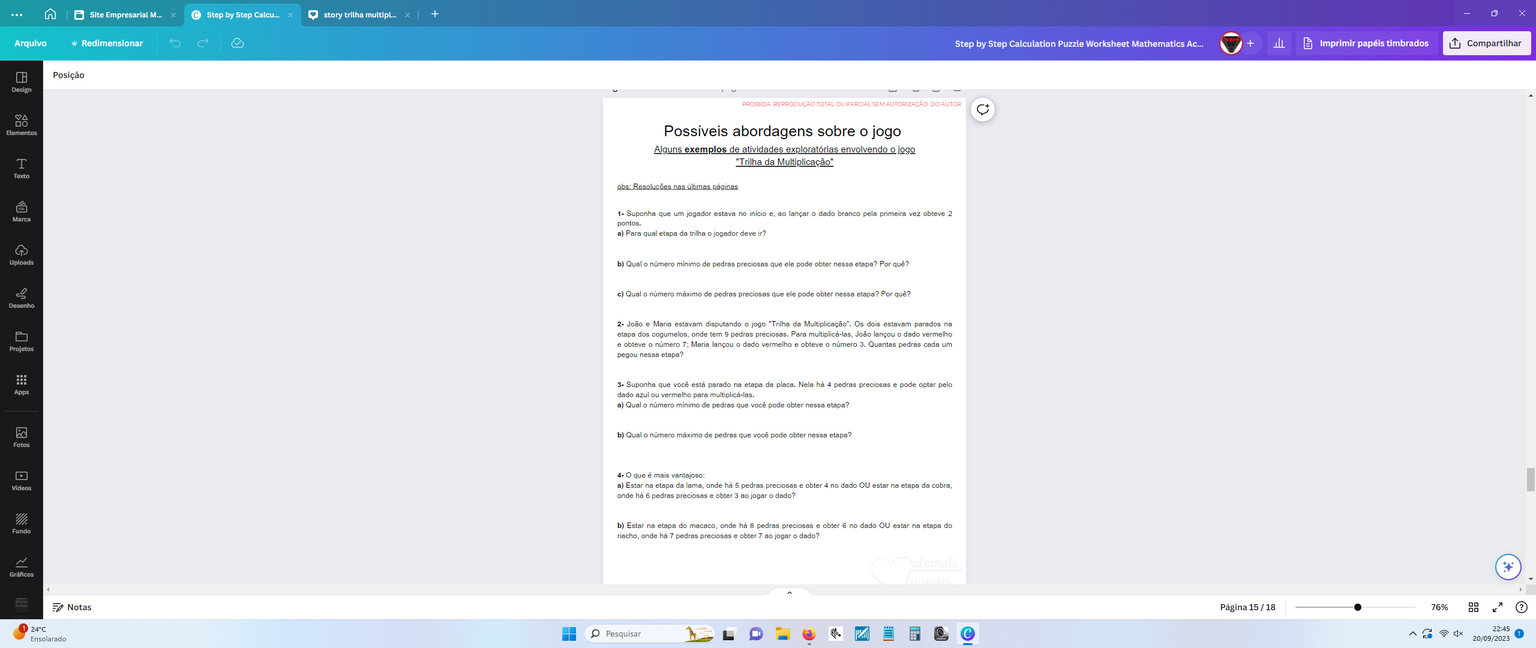Open the Uploads panel
Viewport: 1536px width, 648px height.
pos(21,255)
